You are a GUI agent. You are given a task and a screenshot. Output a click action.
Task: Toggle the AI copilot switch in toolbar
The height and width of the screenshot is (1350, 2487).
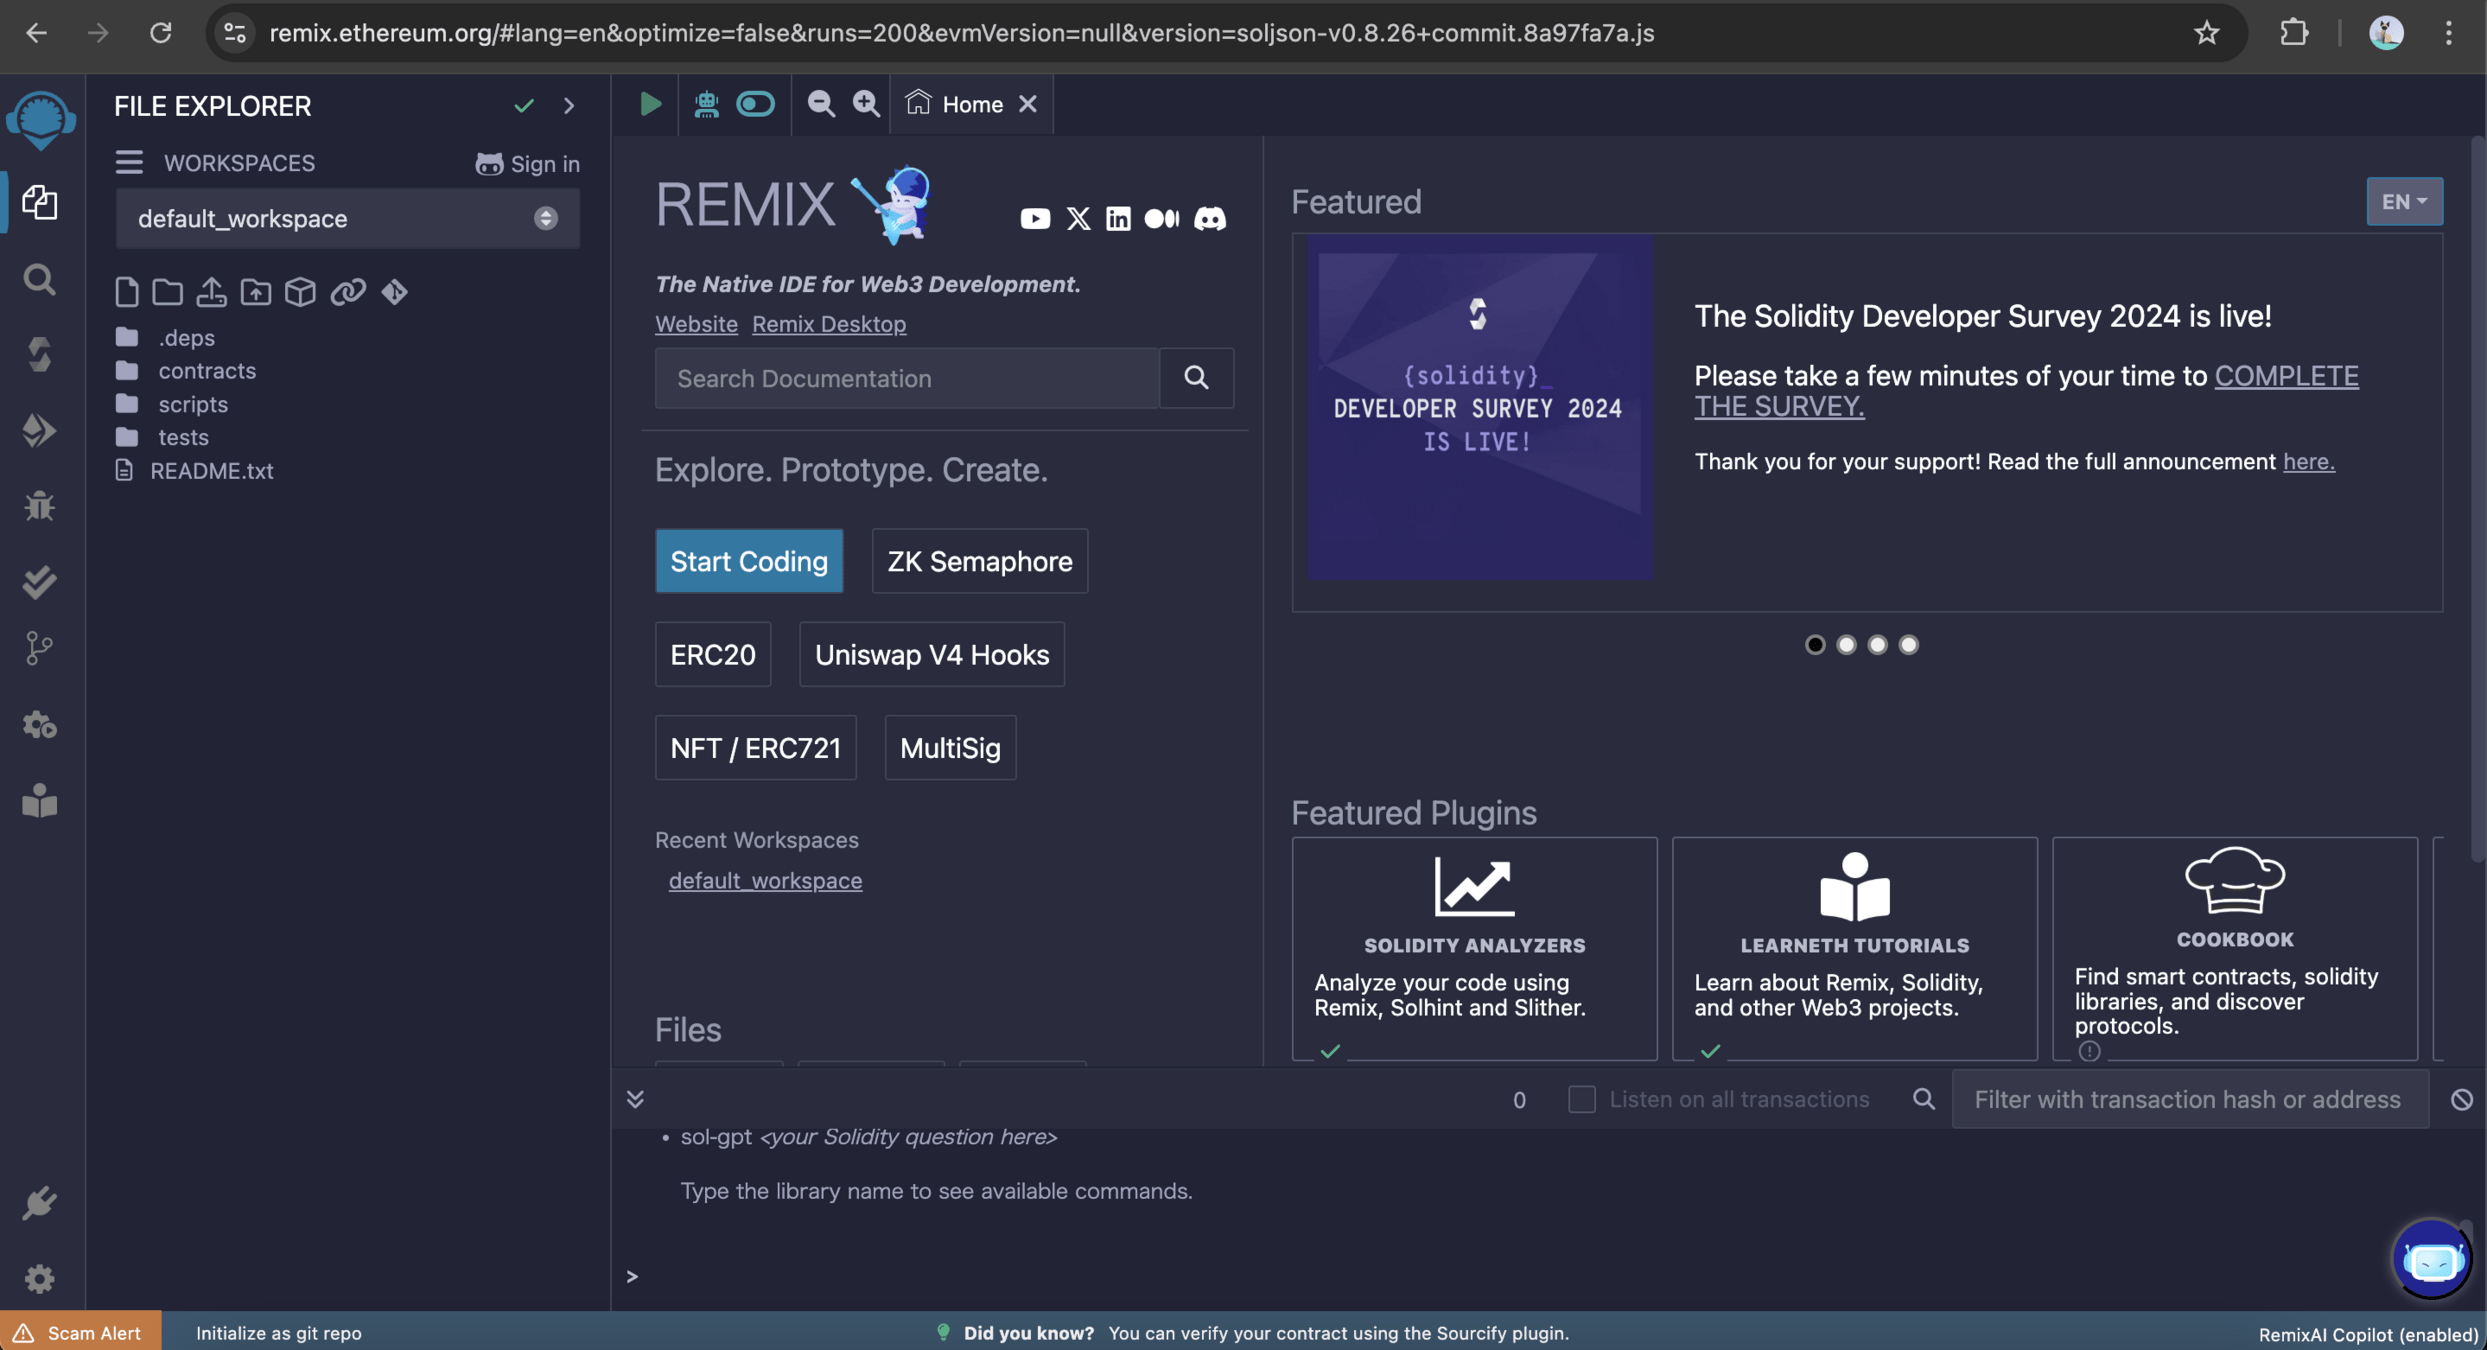click(x=755, y=104)
